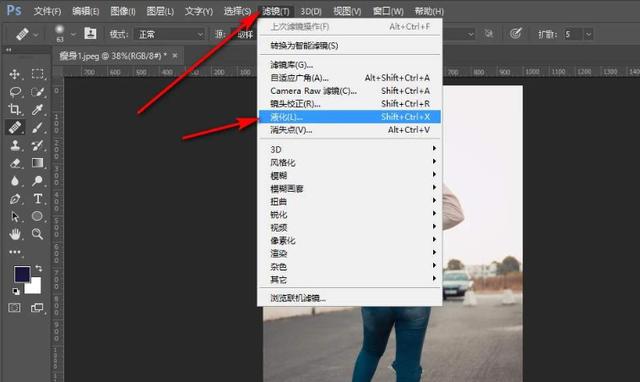
Task: Select the Lasso tool
Action: tap(15, 92)
